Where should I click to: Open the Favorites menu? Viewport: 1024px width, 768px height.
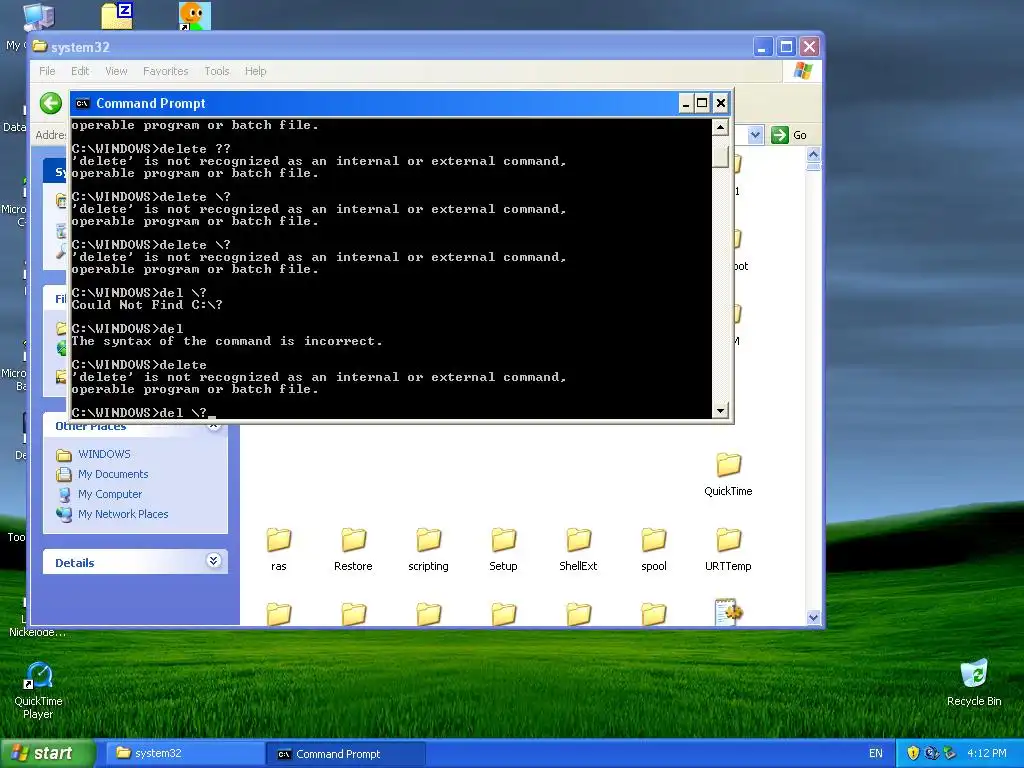pos(165,71)
